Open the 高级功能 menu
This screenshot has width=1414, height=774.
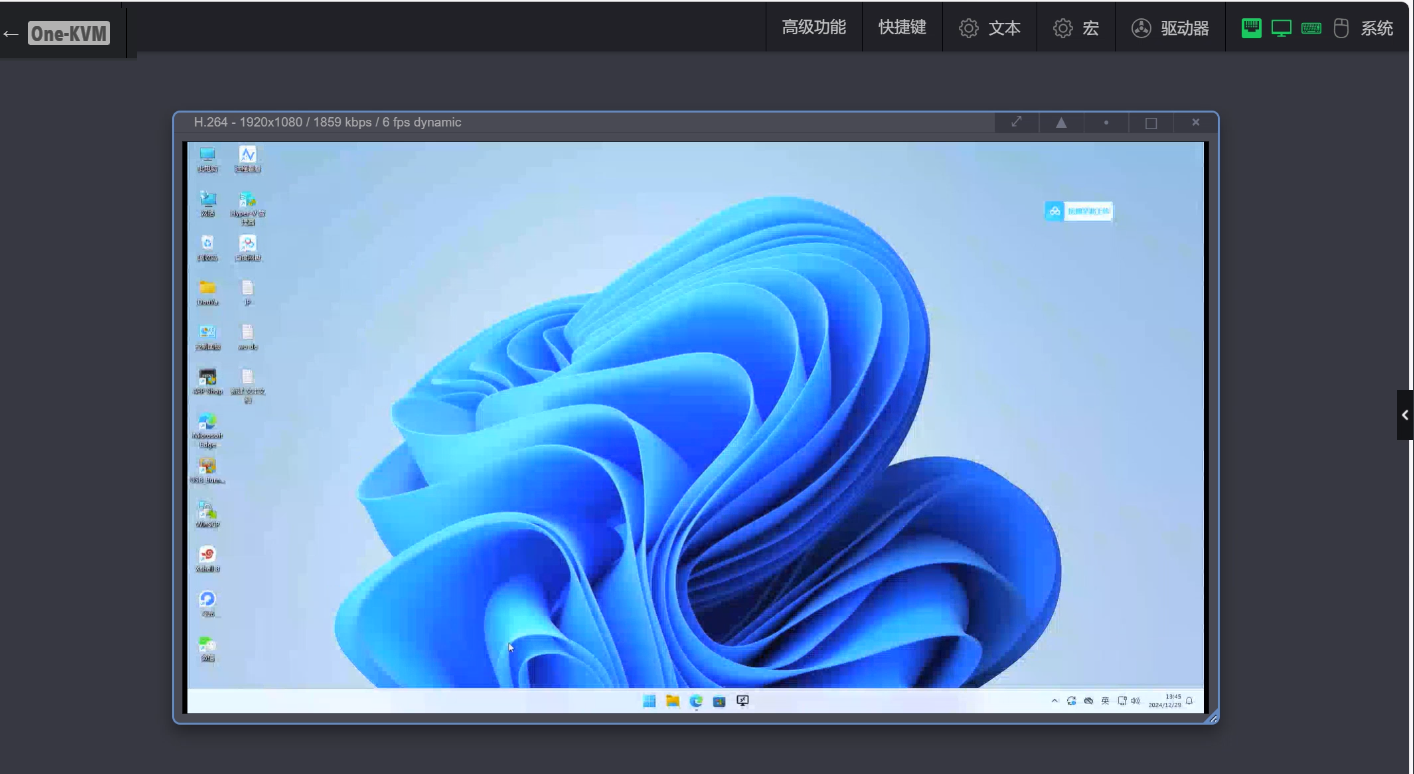[814, 28]
